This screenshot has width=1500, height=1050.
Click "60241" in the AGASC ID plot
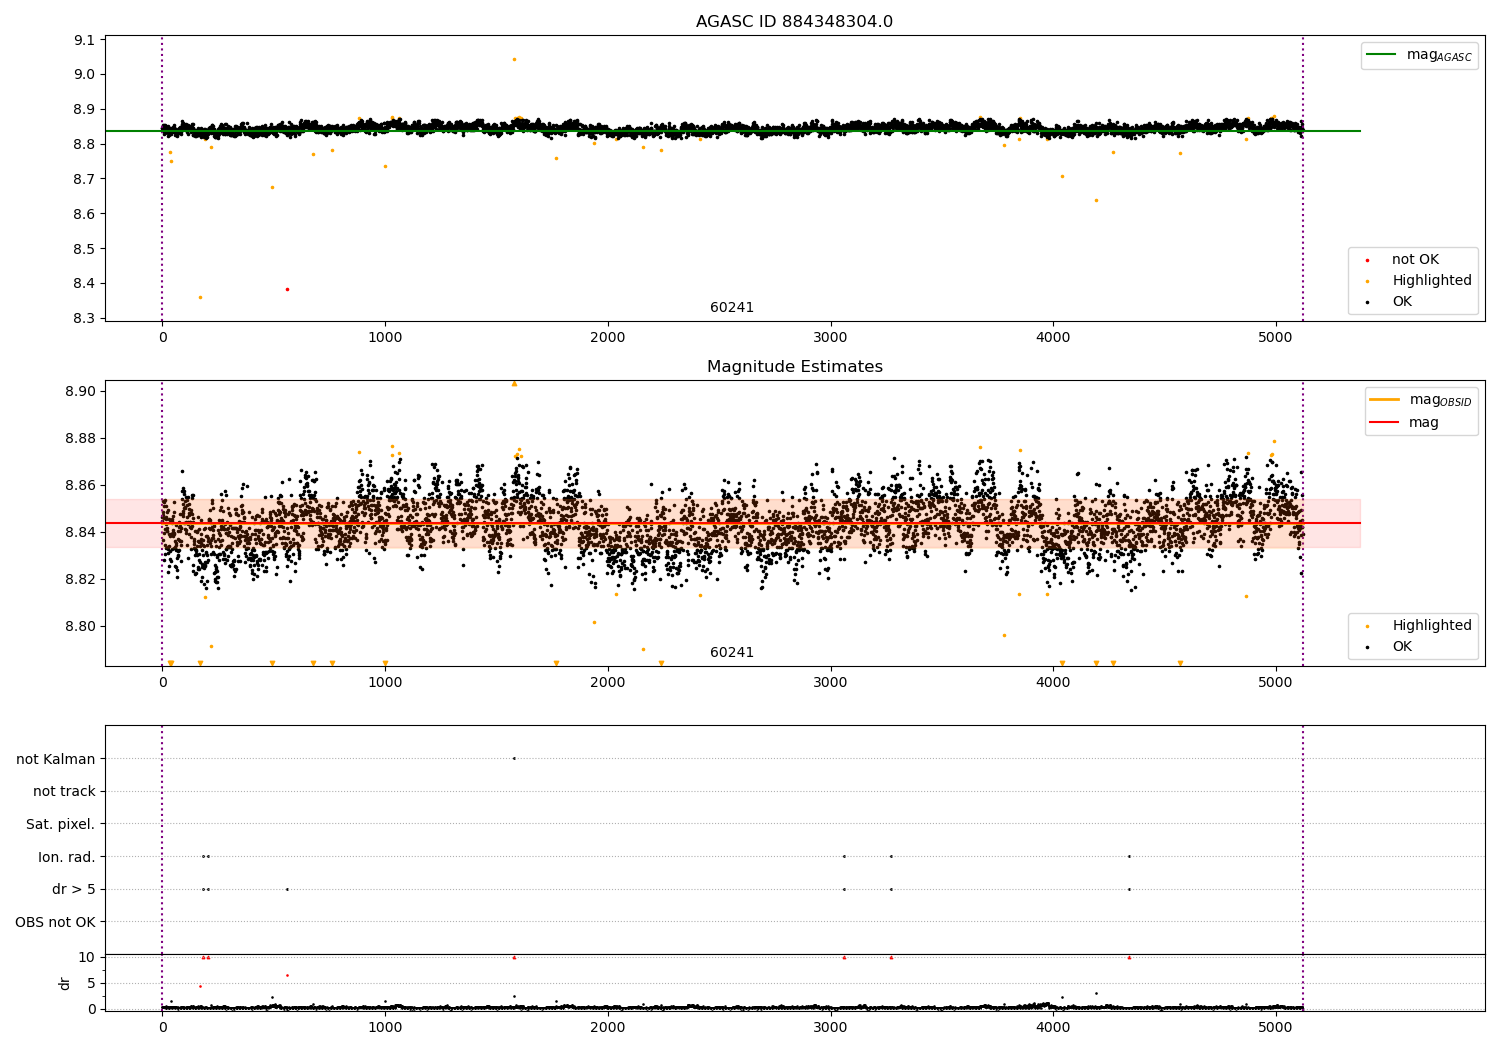pos(732,308)
